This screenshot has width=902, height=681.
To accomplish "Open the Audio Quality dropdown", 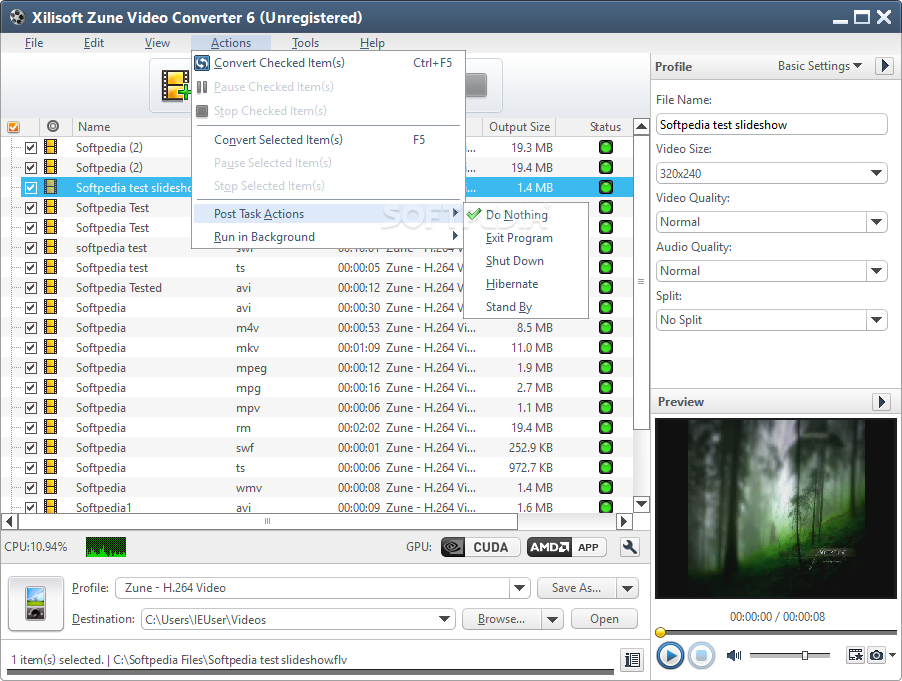I will pyautogui.click(x=876, y=271).
